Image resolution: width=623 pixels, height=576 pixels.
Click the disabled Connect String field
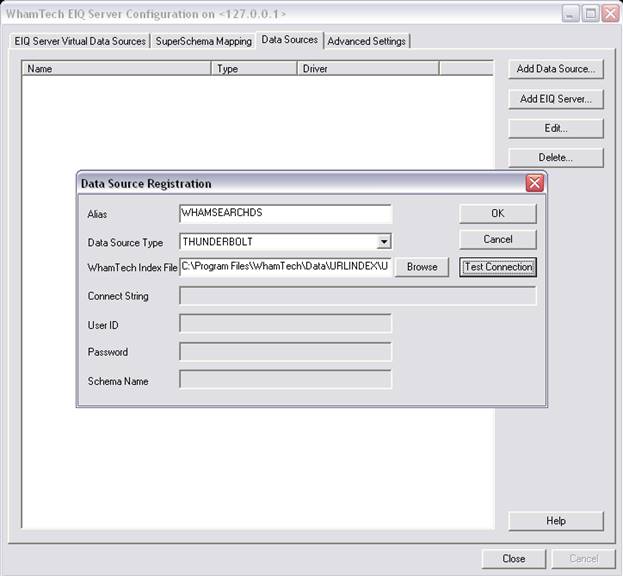tap(358, 296)
